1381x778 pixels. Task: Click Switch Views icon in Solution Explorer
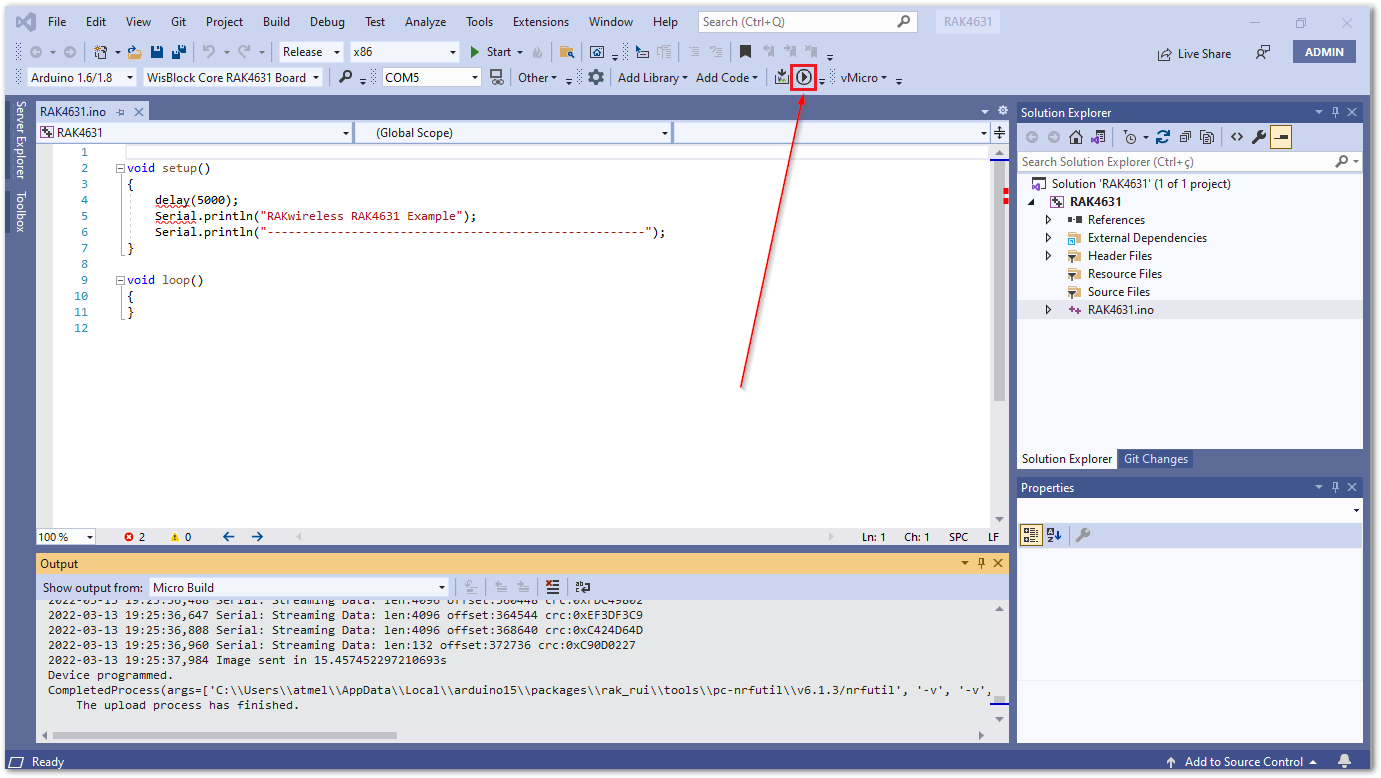(x=1099, y=137)
